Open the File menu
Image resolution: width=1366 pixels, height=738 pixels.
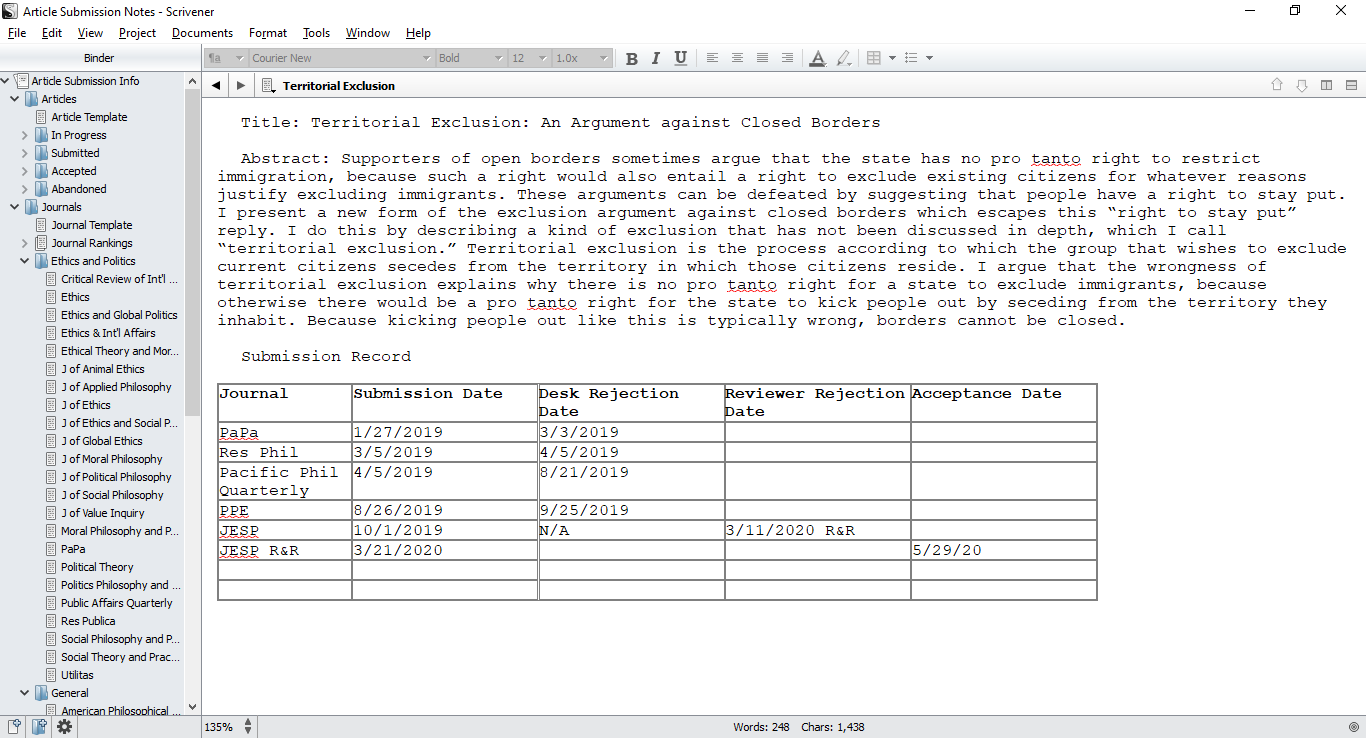[17, 33]
